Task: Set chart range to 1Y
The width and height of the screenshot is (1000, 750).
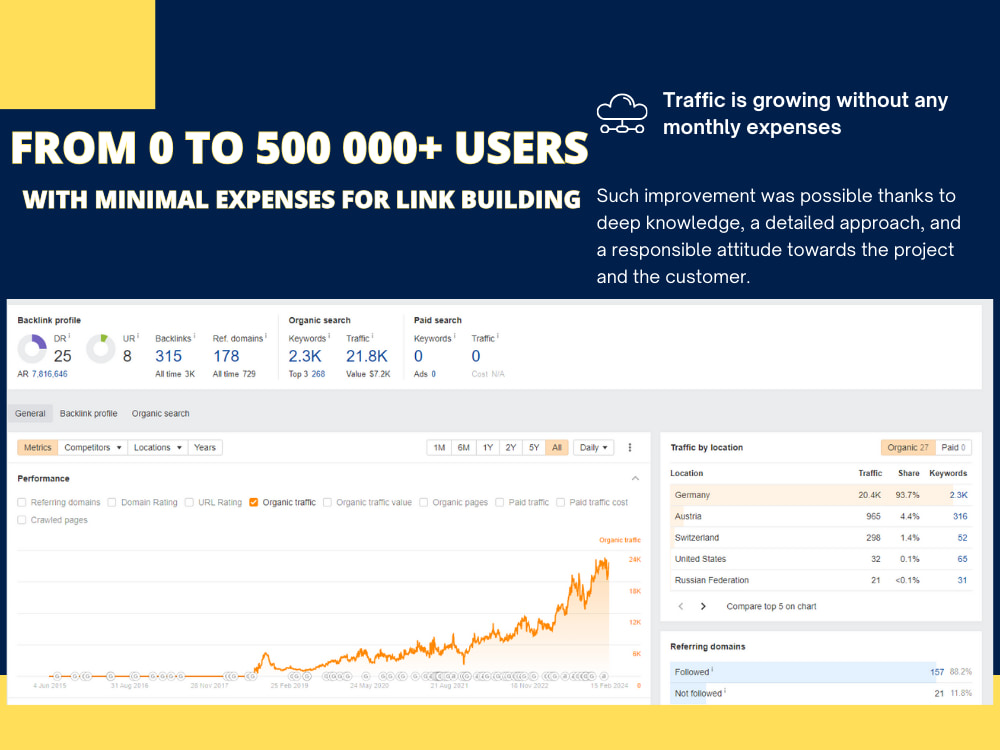Action: pos(488,448)
